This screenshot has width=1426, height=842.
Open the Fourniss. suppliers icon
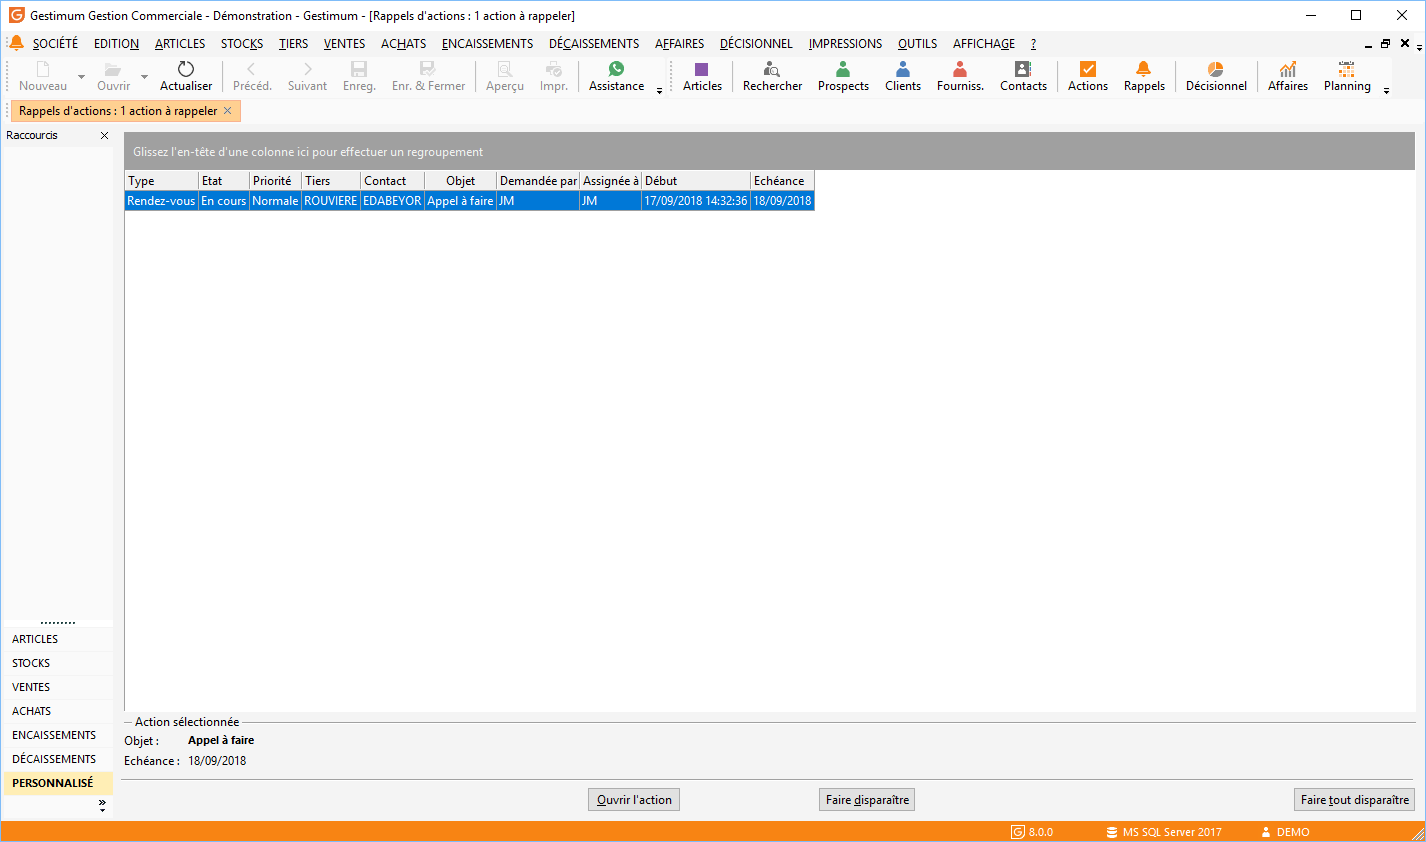click(x=960, y=69)
